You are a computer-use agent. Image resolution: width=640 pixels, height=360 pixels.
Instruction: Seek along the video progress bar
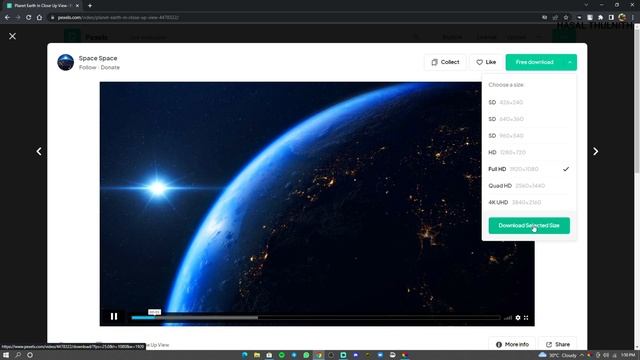pos(316,318)
